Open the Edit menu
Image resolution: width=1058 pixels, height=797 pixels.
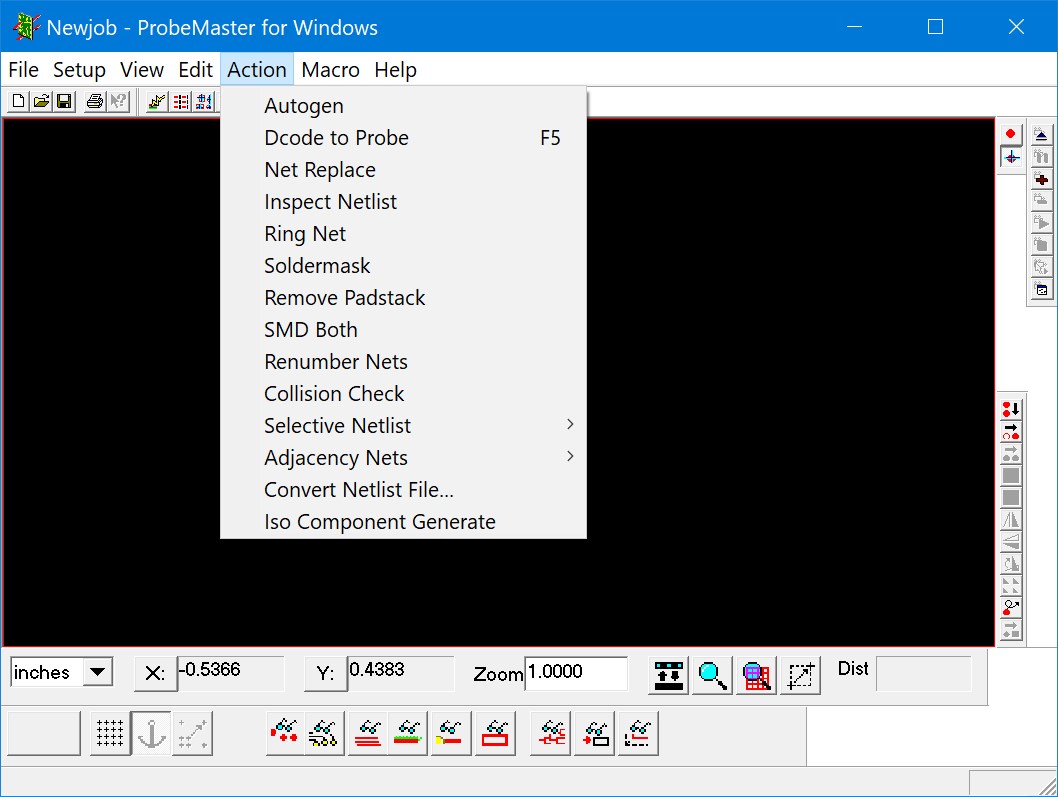[196, 70]
